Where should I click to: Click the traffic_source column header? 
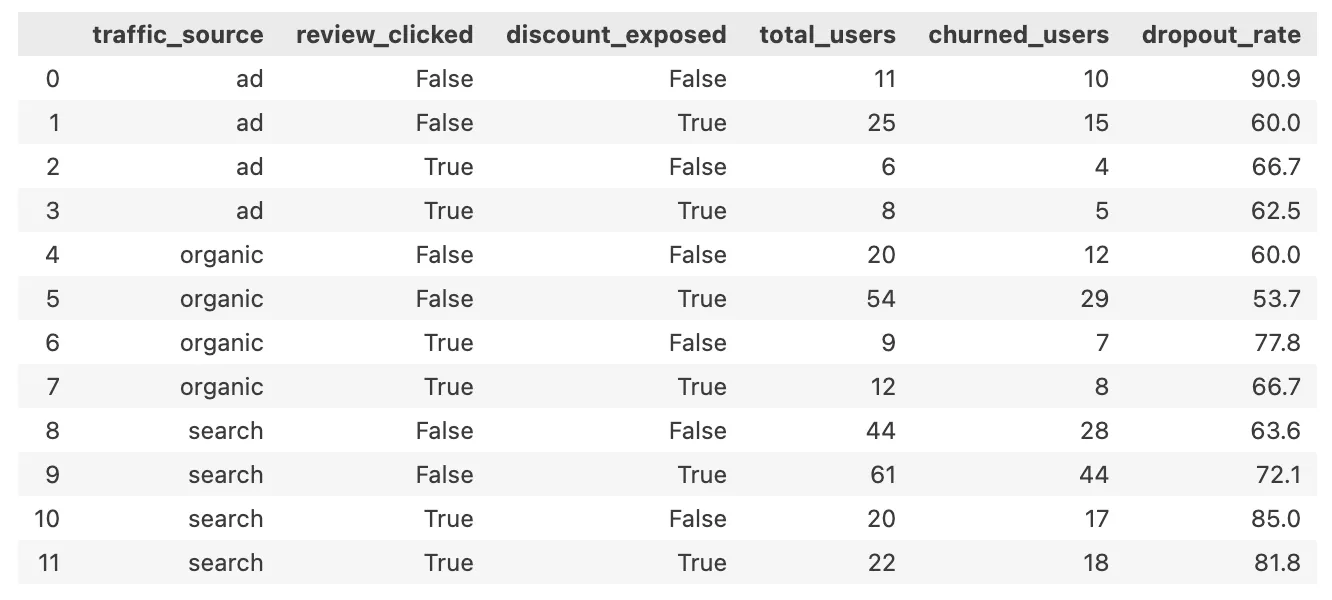(x=177, y=35)
